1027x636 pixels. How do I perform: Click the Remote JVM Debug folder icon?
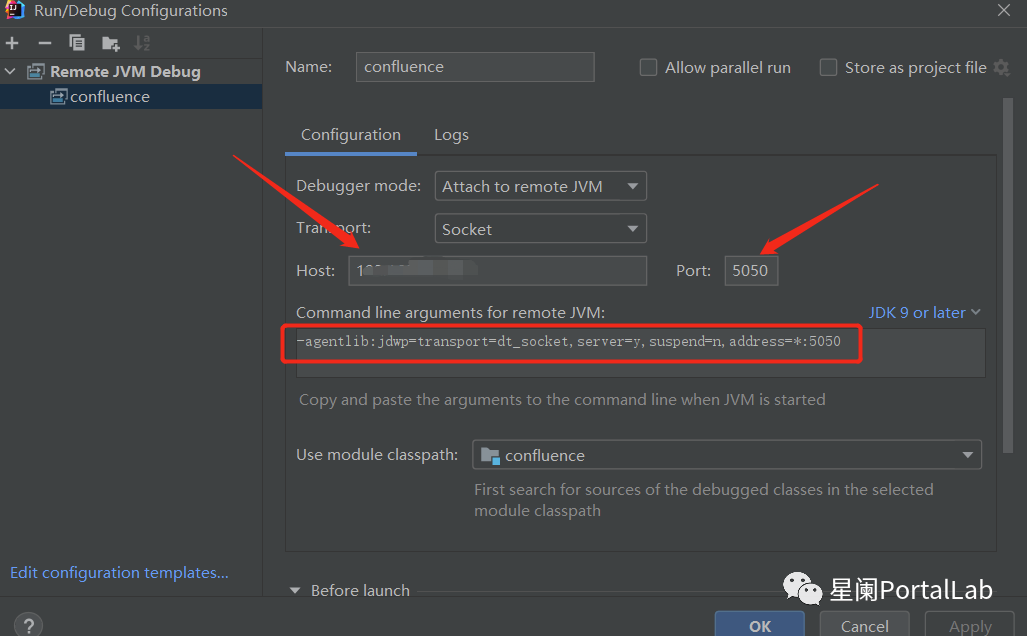click(x=35, y=71)
